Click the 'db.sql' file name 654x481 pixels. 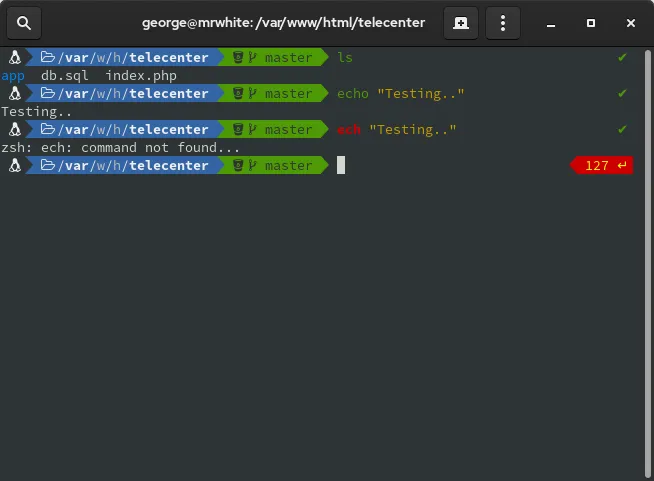coord(65,76)
